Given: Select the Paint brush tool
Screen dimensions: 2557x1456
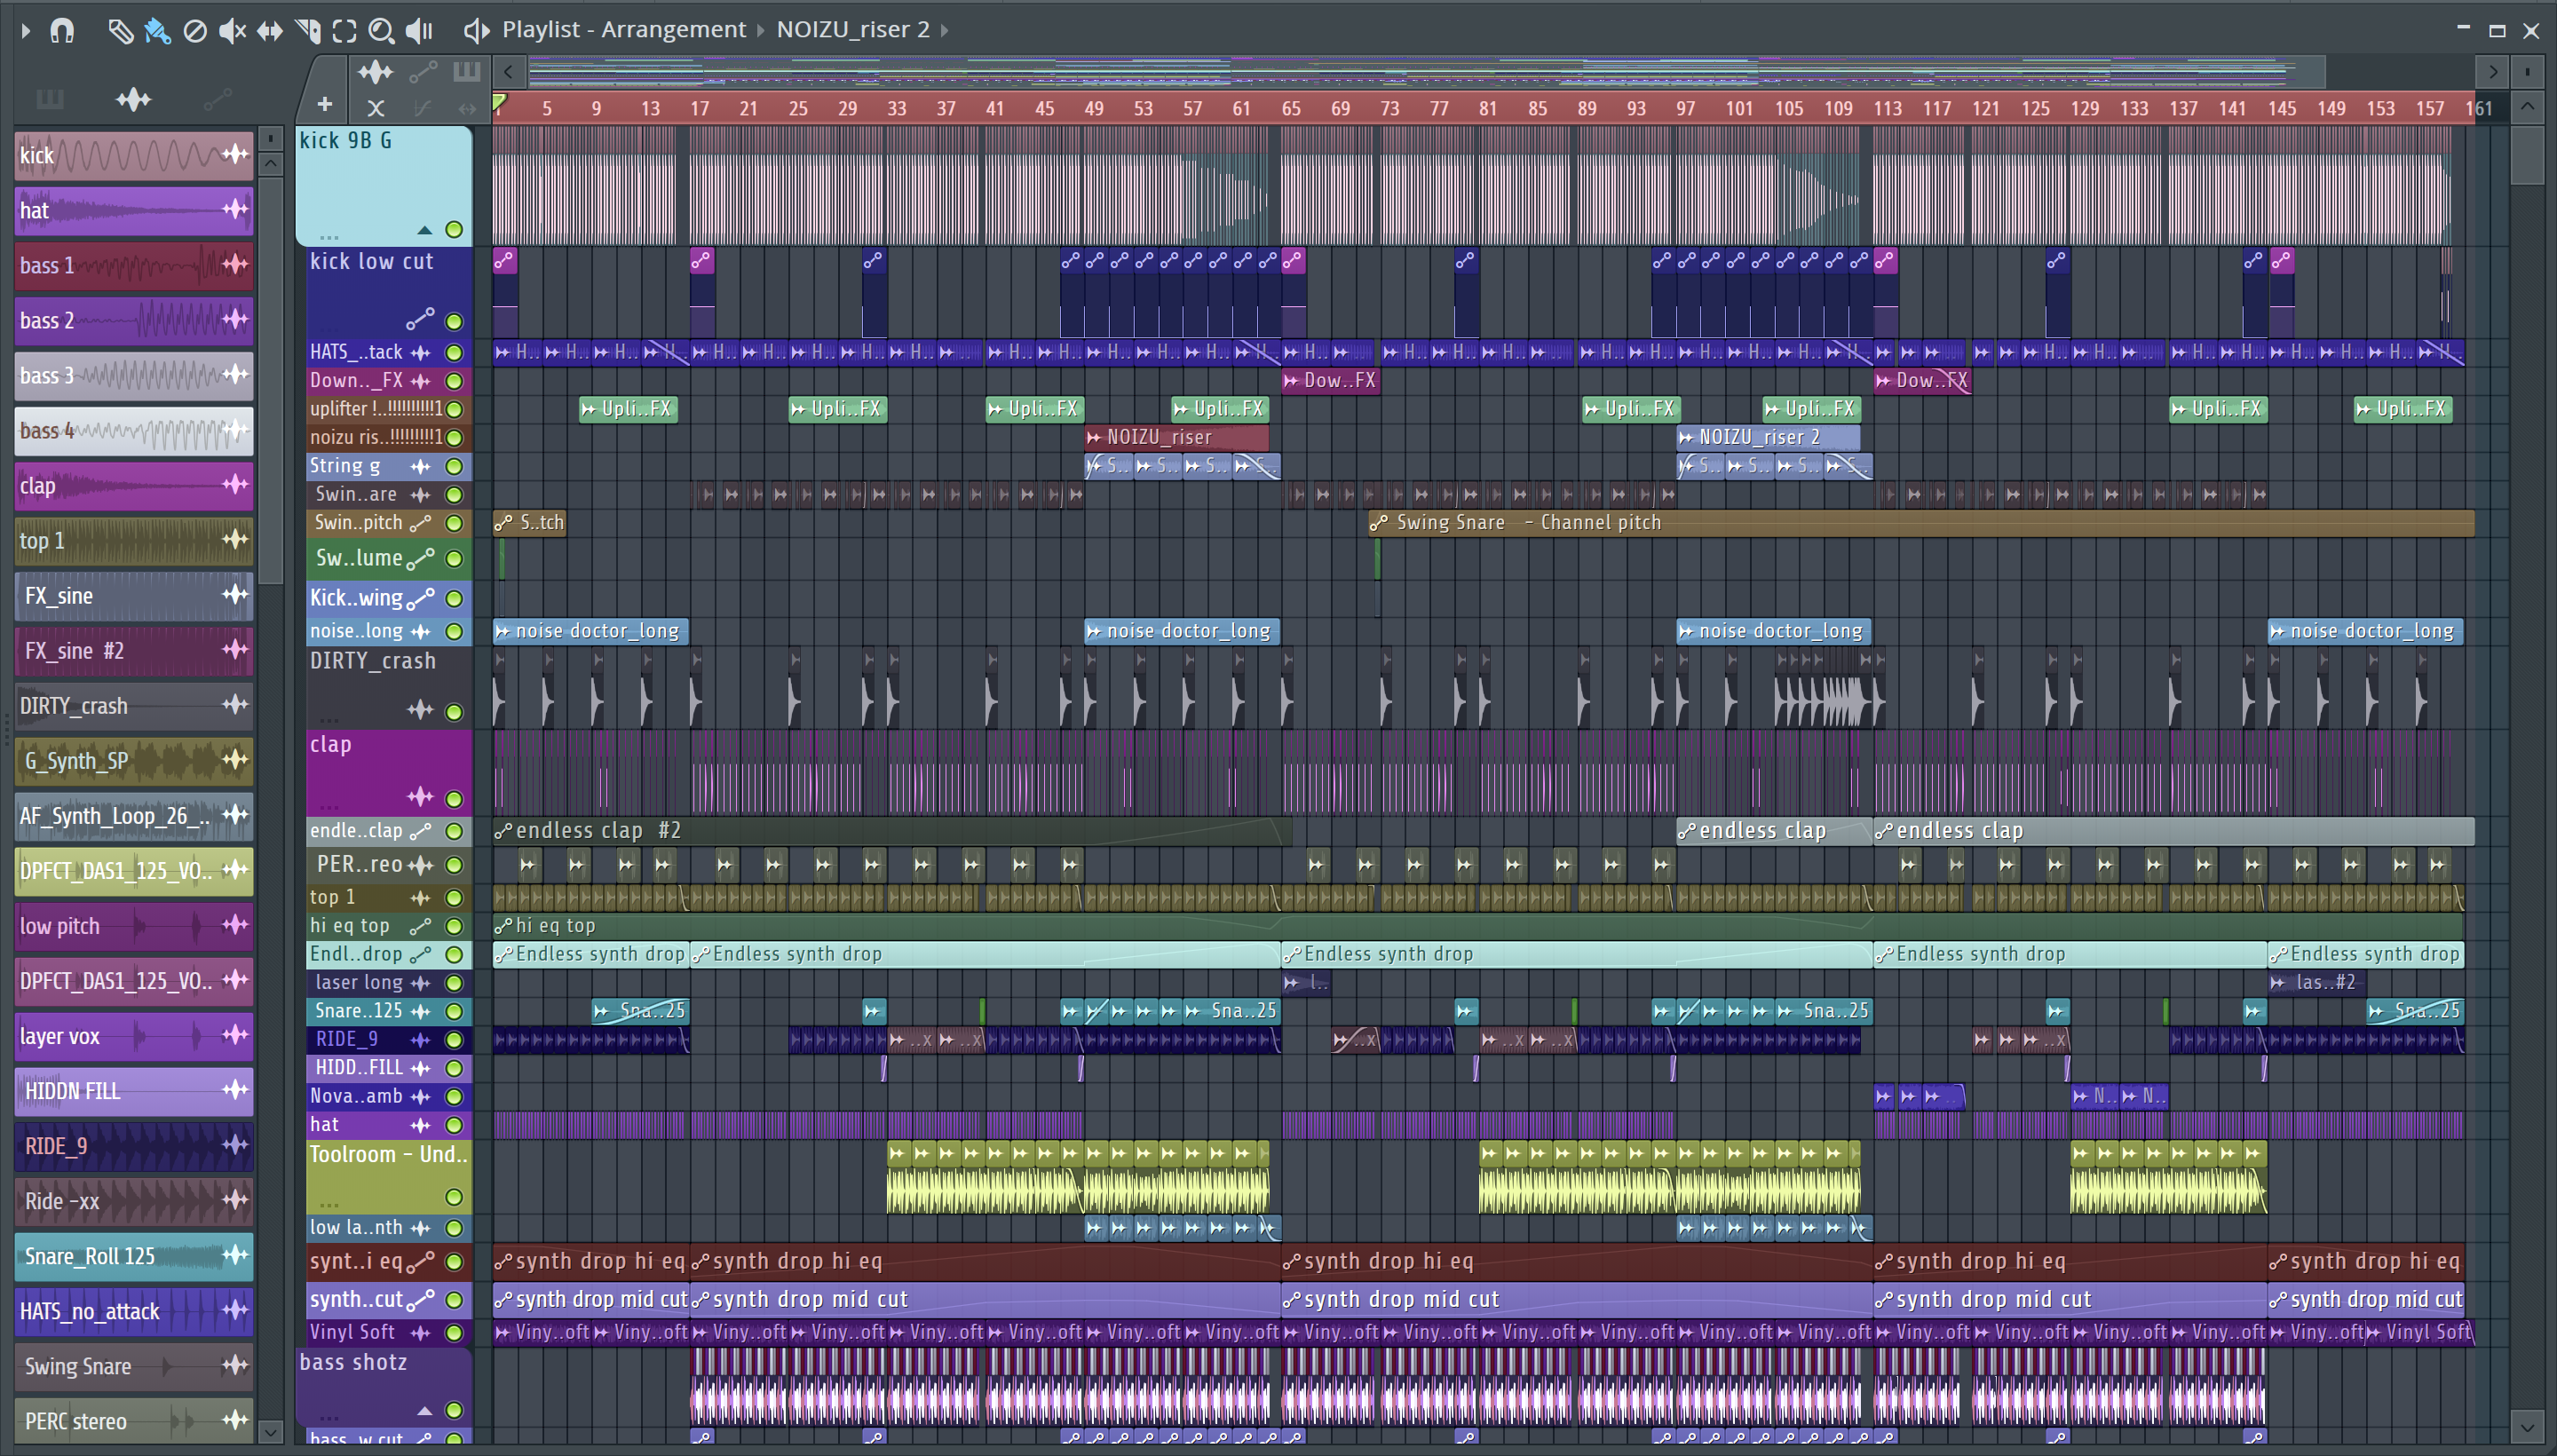Looking at the screenshot, I should pos(157,31).
